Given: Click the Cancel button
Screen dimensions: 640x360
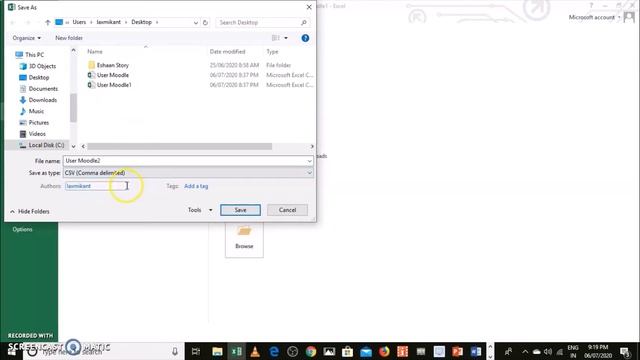Looking at the screenshot, I should [x=287, y=210].
